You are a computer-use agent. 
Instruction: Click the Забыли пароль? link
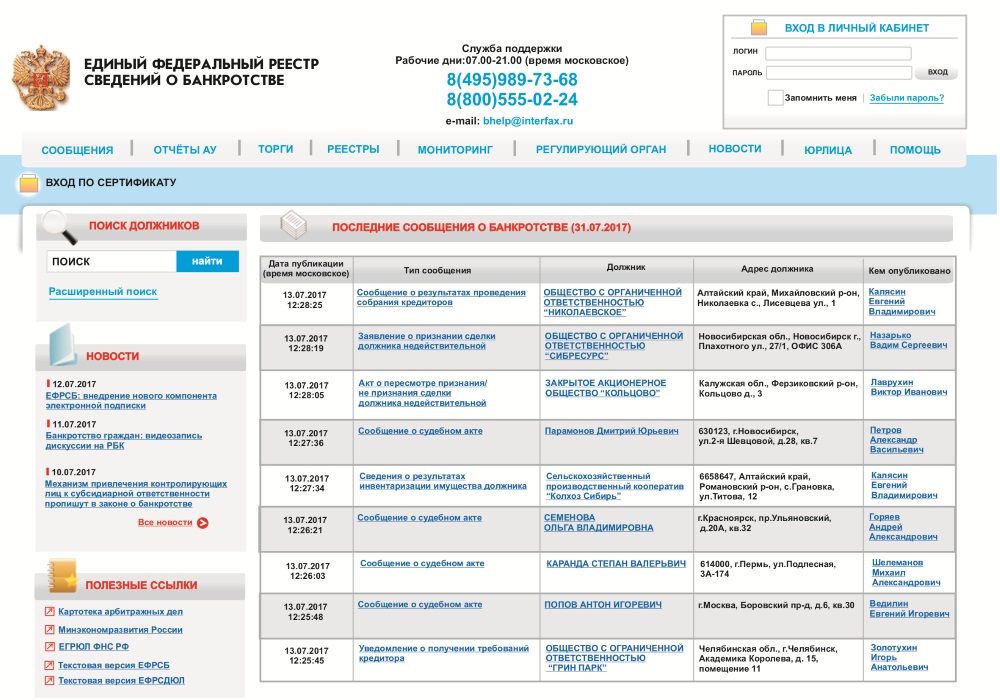pyautogui.click(x=907, y=98)
